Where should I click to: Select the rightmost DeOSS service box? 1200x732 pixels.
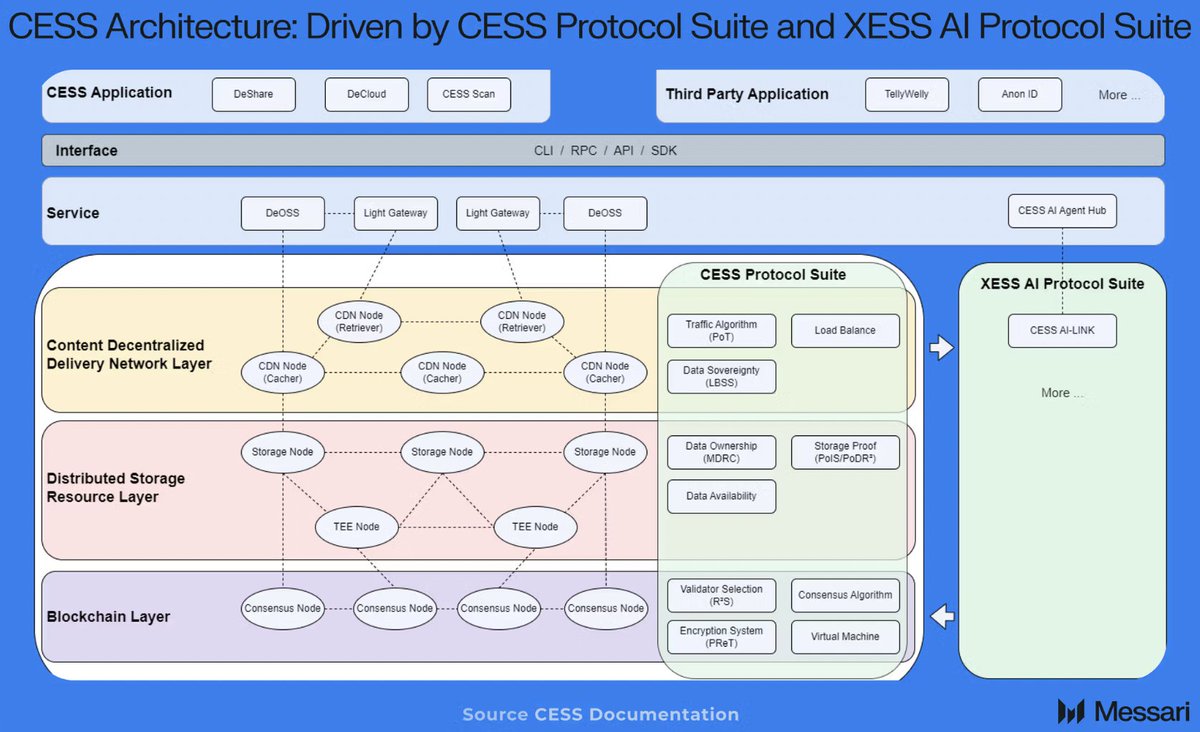(x=605, y=213)
